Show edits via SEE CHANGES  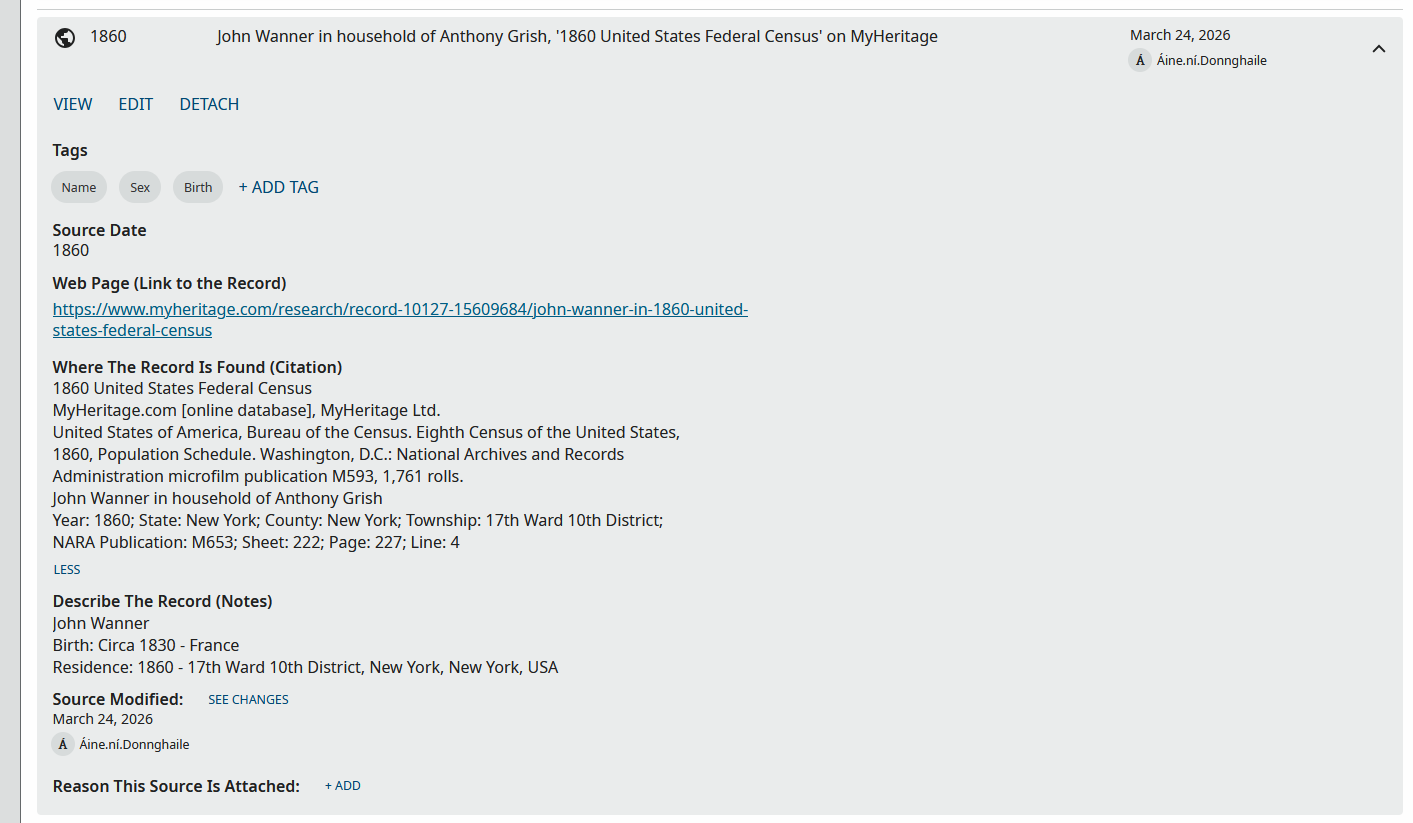248,700
